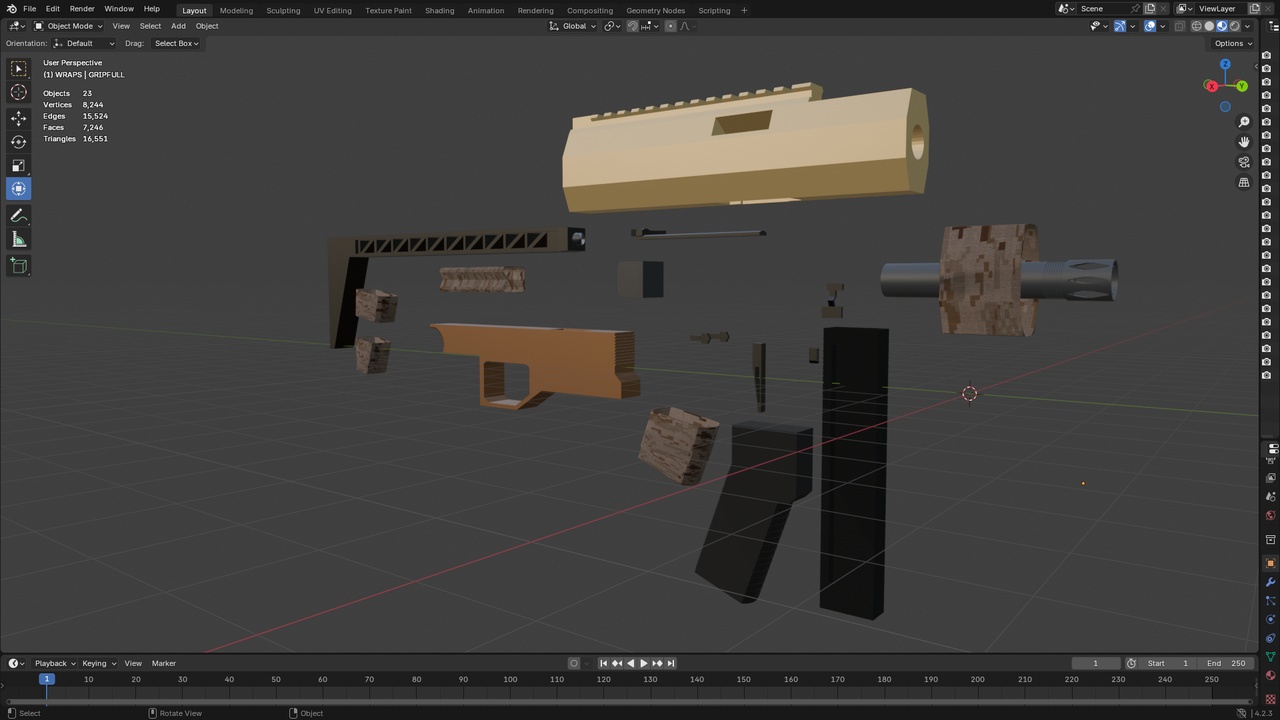Toggle viewport gizmos display

point(1120,26)
